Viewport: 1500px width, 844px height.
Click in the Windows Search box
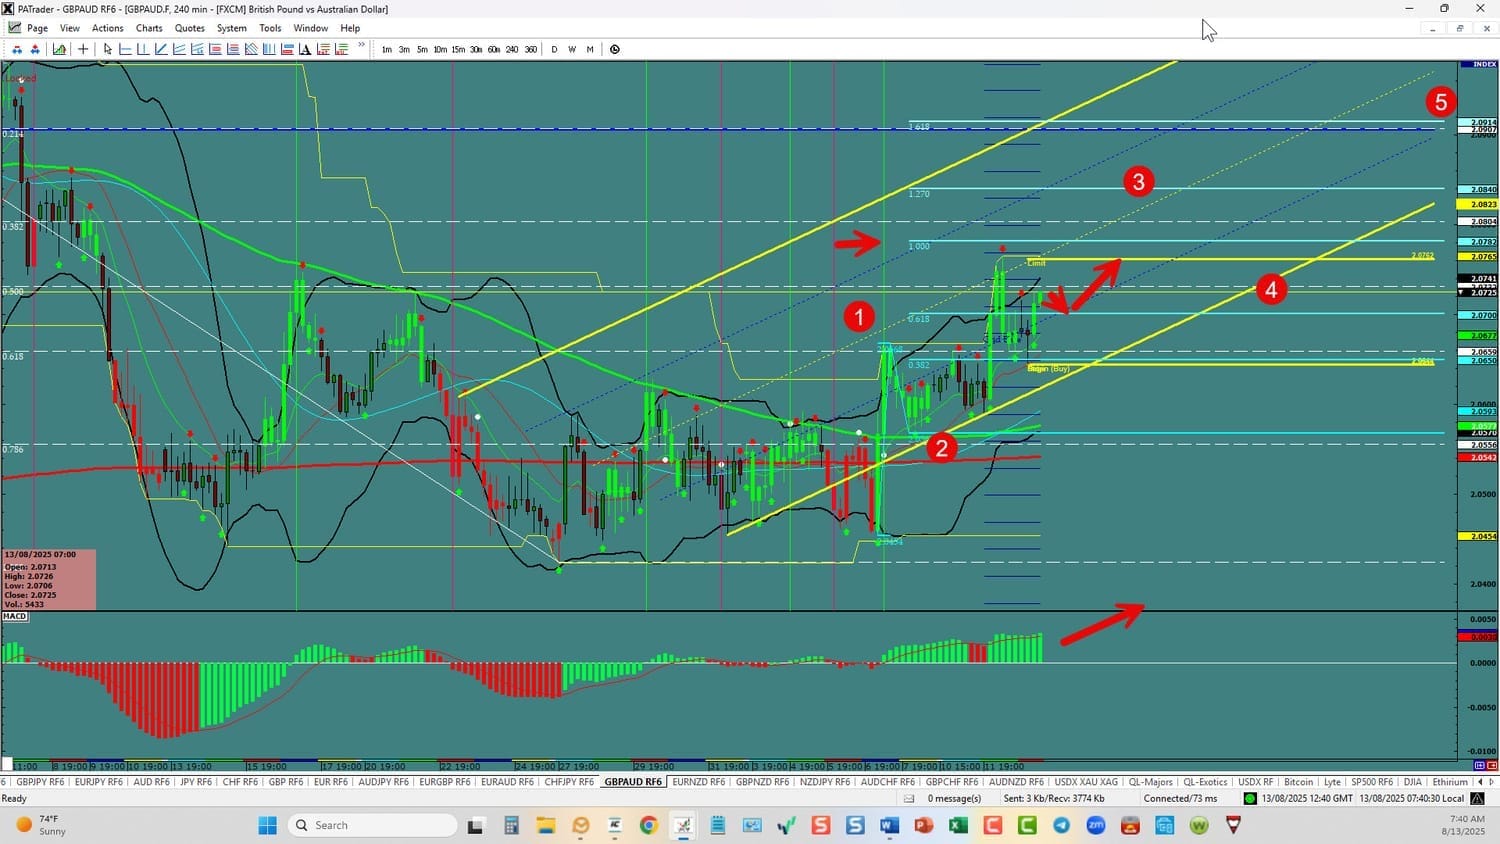pyautogui.click(x=372, y=825)
